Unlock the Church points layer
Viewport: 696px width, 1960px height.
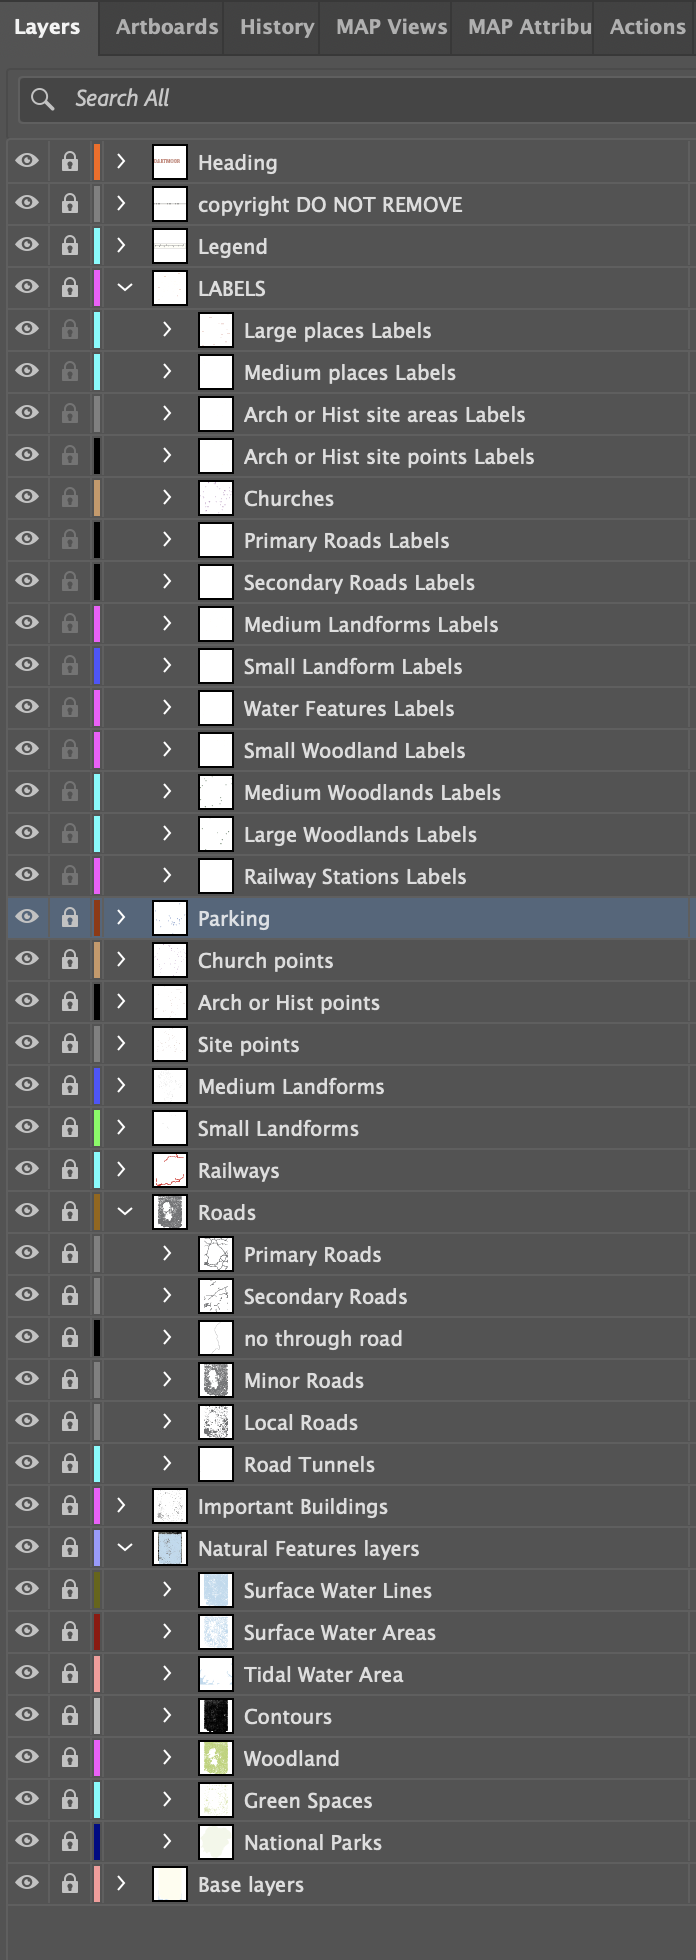point(70,960)
